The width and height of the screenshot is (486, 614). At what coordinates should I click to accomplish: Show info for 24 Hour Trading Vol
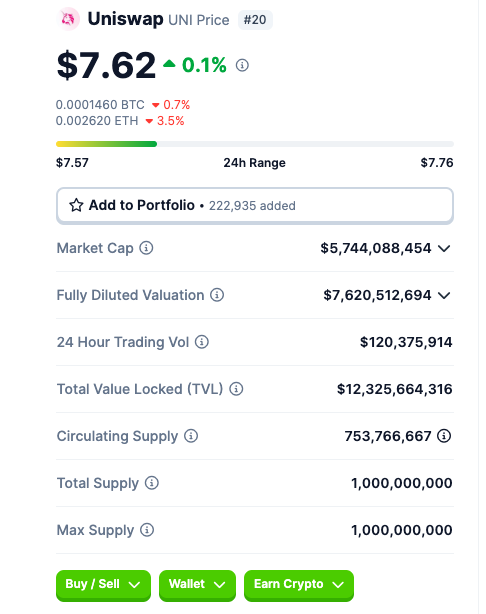click(202, 342)
